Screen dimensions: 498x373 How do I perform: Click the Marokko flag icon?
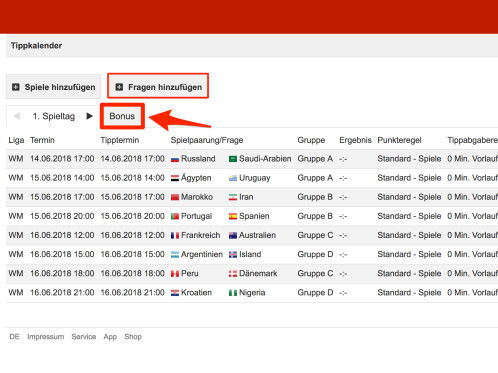pos(175,197)
